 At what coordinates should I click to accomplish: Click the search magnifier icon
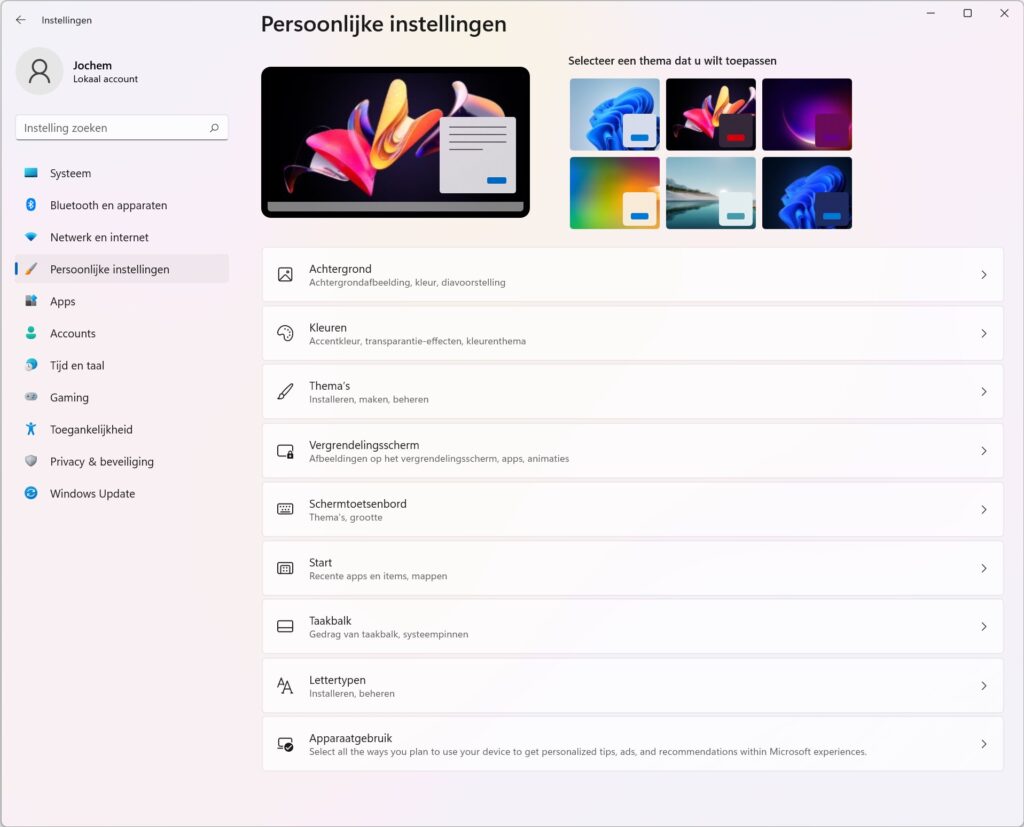tap(214, 128)
